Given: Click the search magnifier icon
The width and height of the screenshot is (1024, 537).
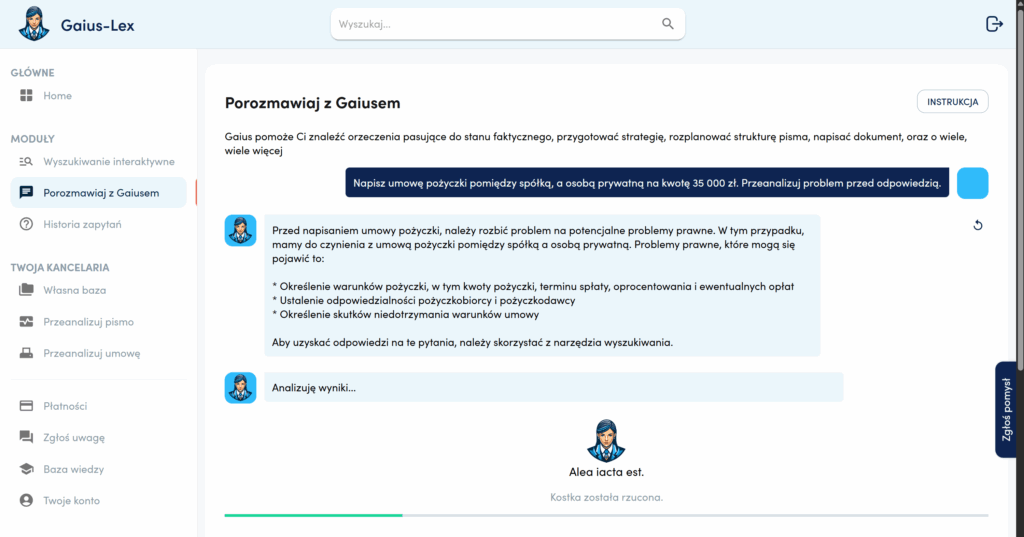Looking at the screenshot, I should [667, 24].
